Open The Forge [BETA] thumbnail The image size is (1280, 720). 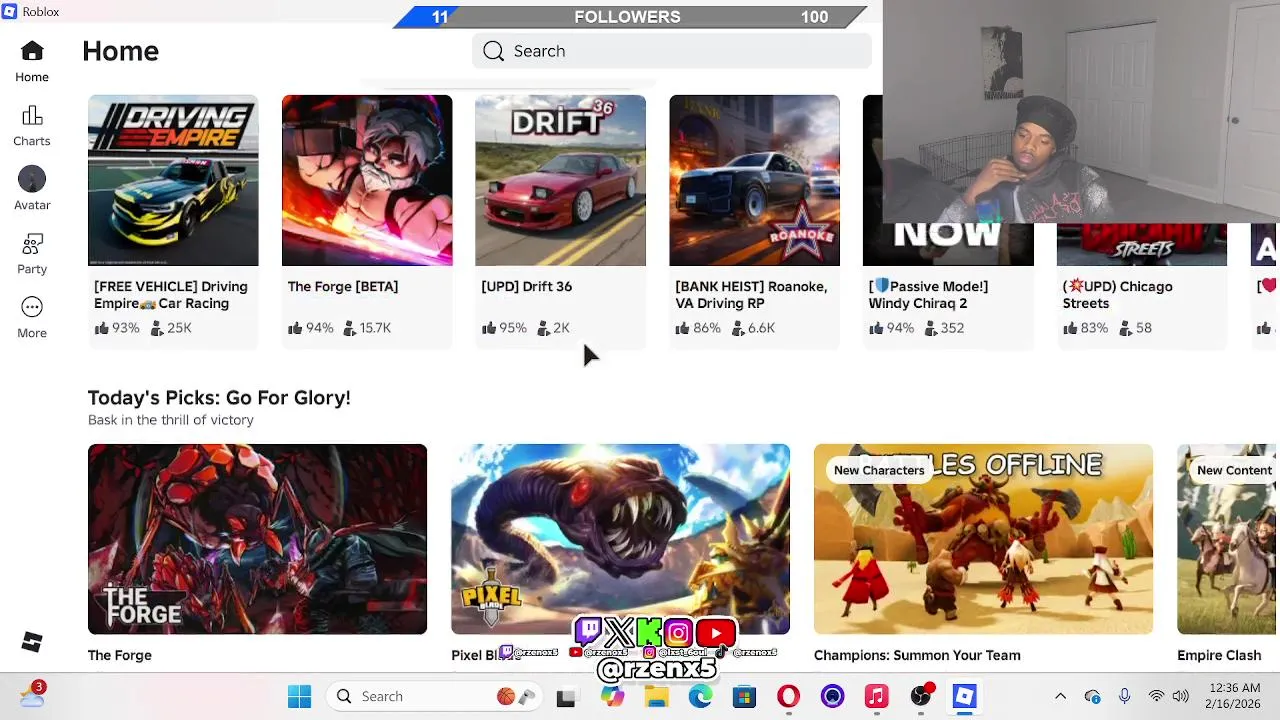pyautogui.click(x=367, y=181)
